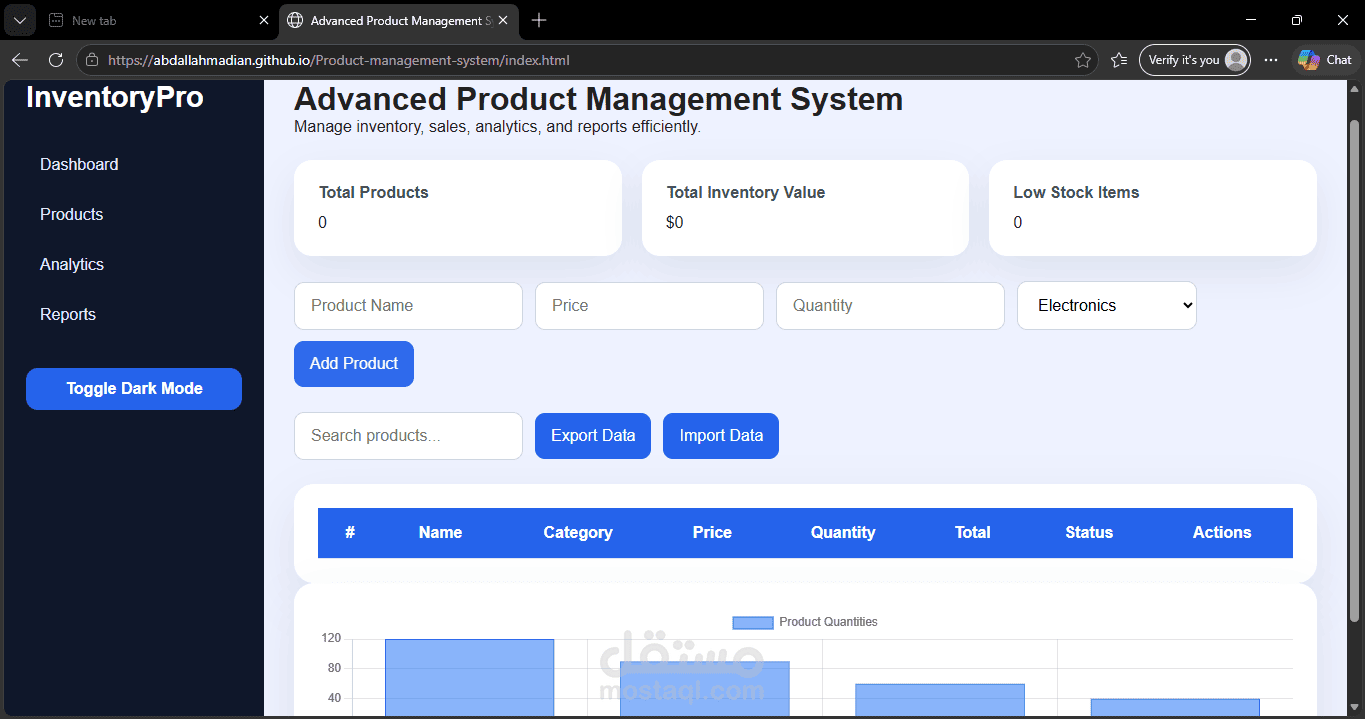Switch to the New tab browser tab
1365x719 pixels.
(x=160, y=20)
